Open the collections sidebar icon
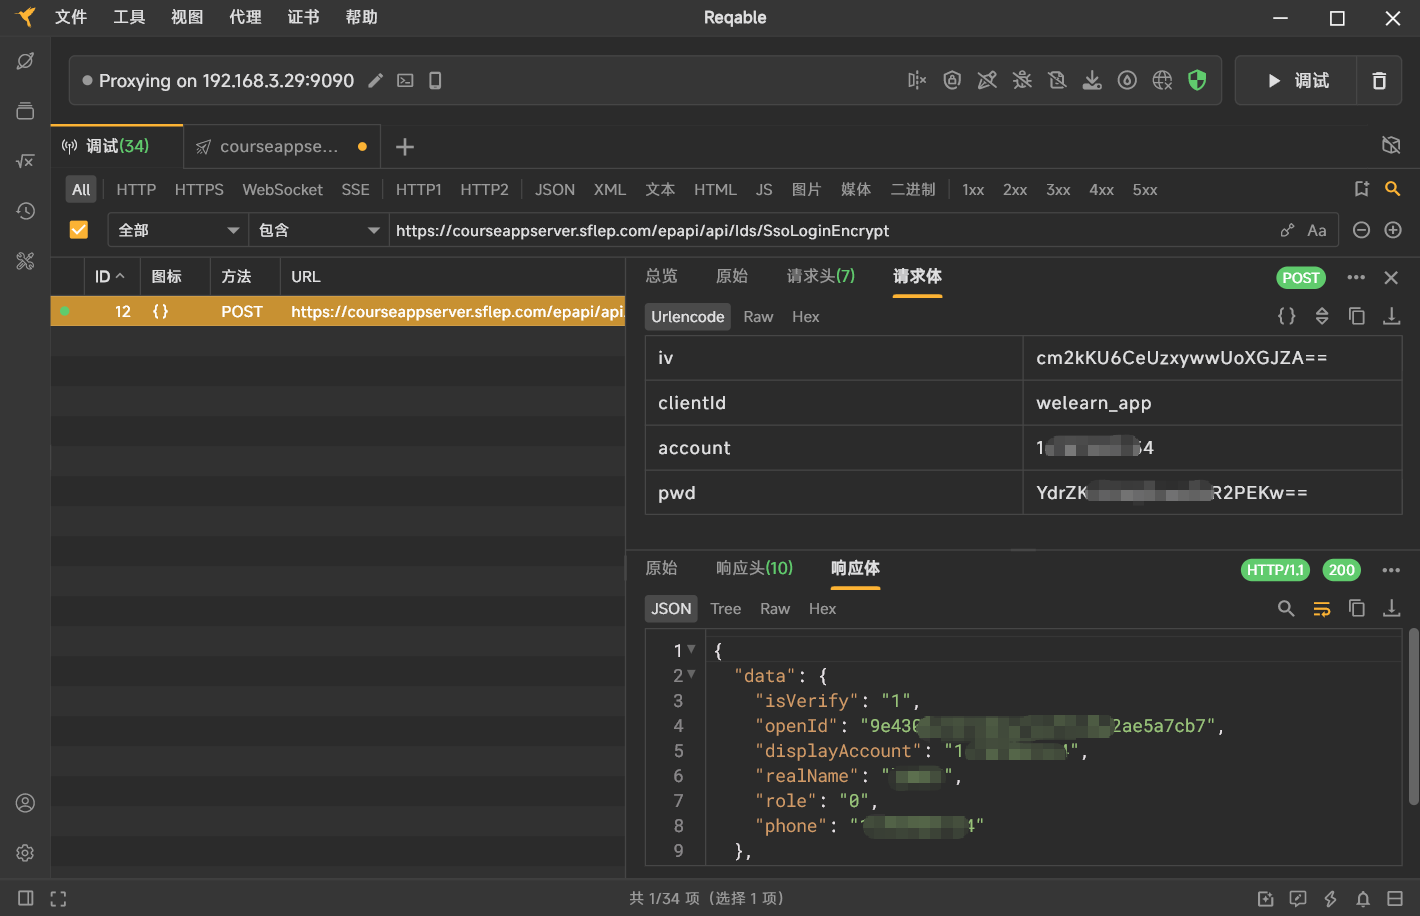1420x916 pixels. pos(25,111)
